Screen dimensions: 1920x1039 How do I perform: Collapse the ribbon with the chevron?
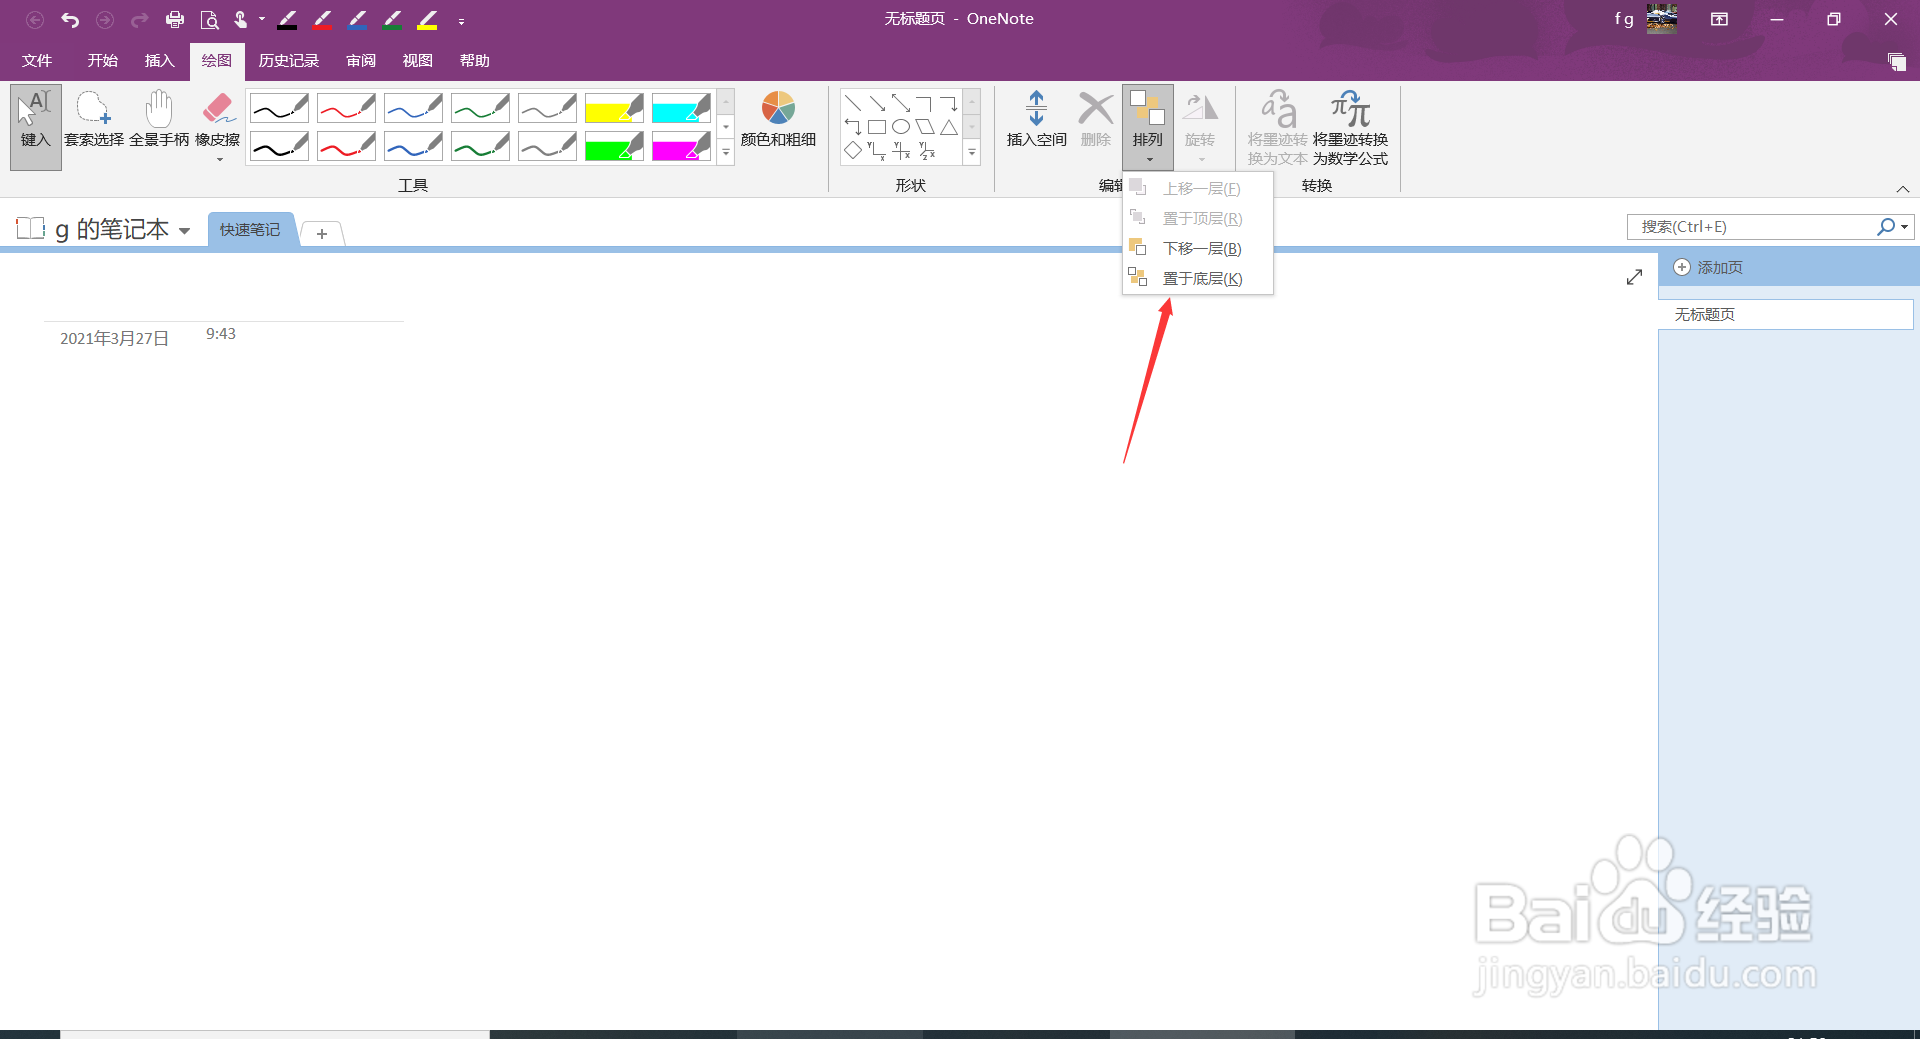tap(1903, 189)
